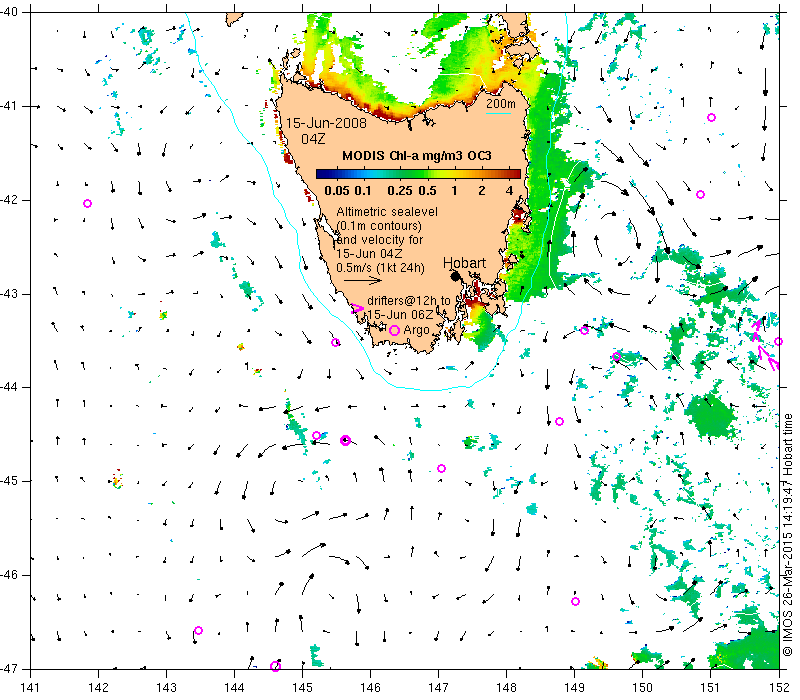This screenshot has height=700, width=800.
Task: Click latitude axis label -47
Action: pos(8,668)
